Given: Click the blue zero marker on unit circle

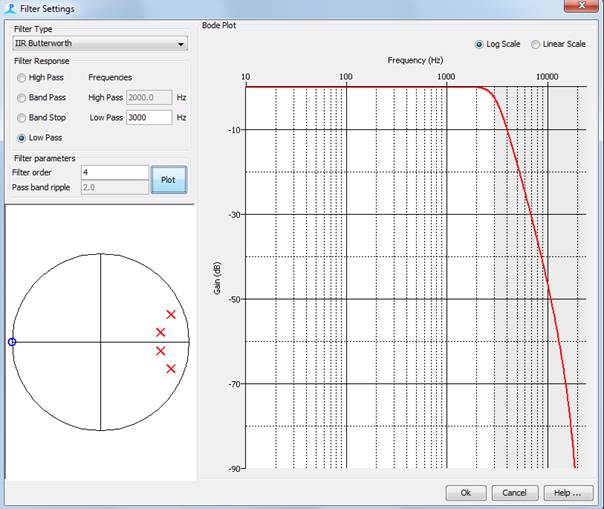Looking at the screenshot, I should point(12,342).
